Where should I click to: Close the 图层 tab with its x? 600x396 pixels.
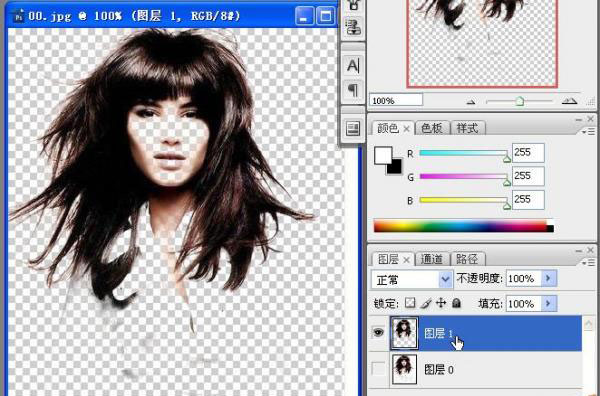point(406,260)
